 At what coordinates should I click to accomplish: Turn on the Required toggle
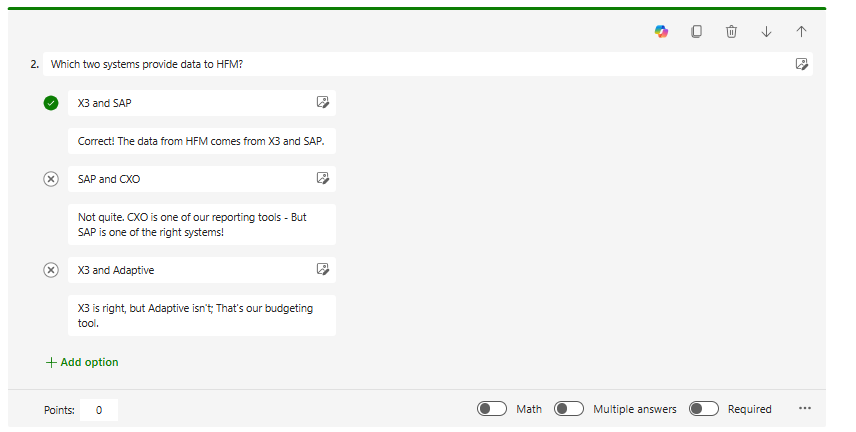coord(703,409)
